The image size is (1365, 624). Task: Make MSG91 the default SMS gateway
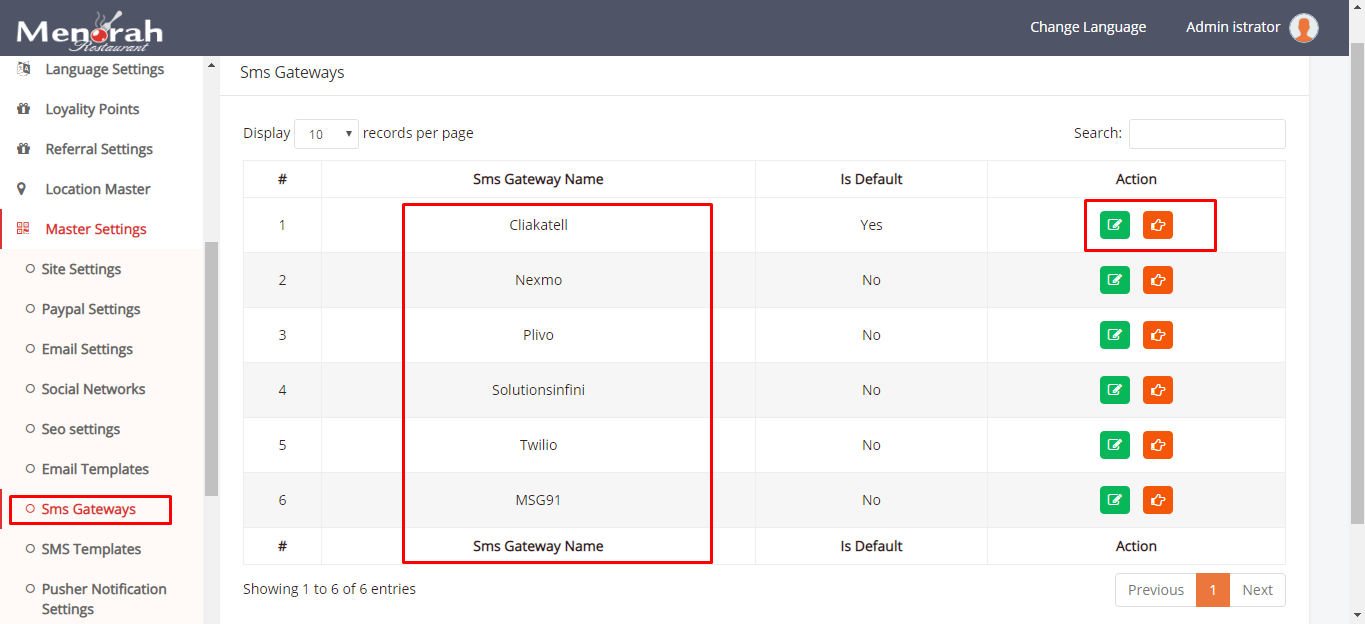1157,500
